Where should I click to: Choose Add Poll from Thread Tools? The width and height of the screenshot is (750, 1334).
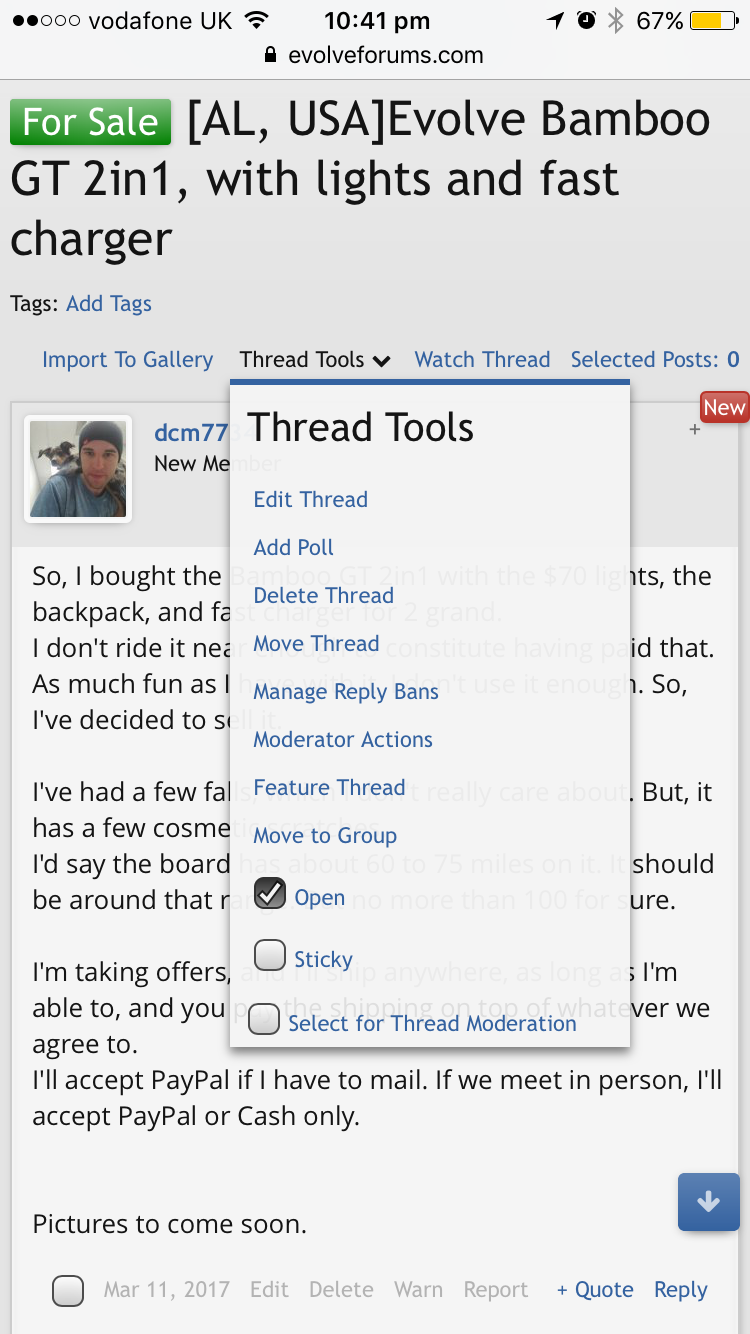point(294,547)
